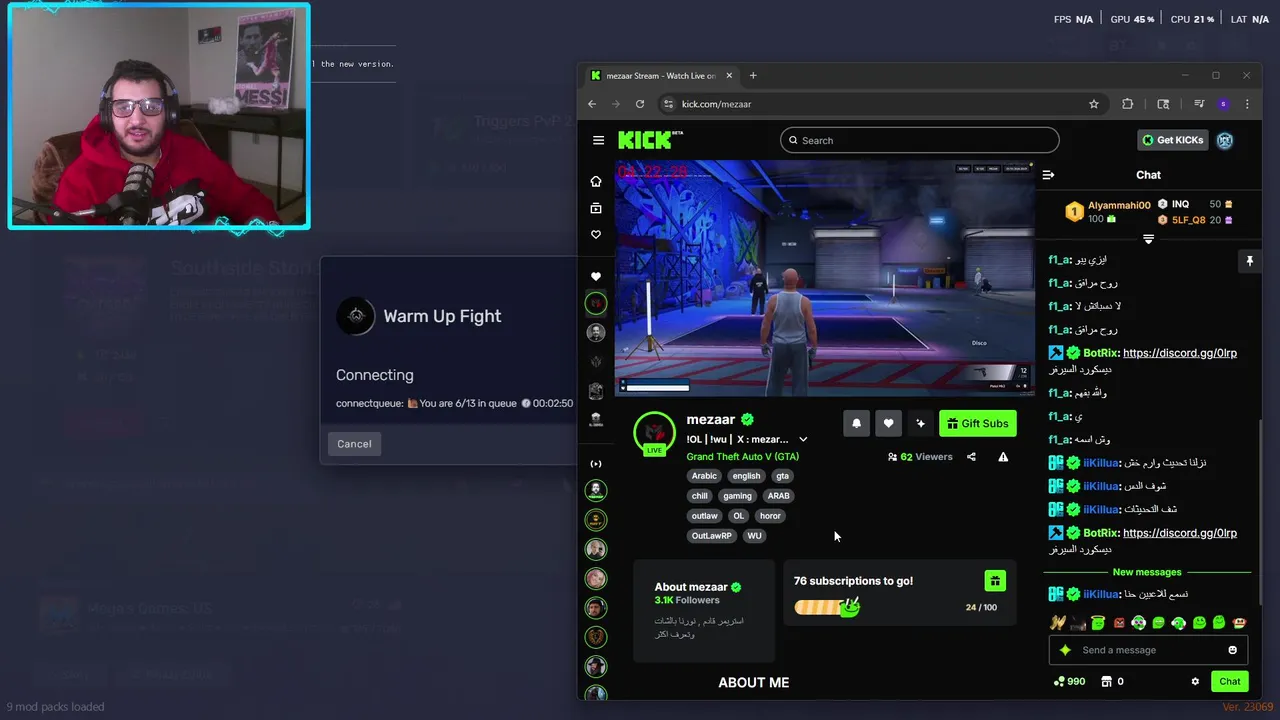This screenshot has width=1280, height=720.
Task: Open Following heart outline in sidebar
Action: click(x=596, y=235)
